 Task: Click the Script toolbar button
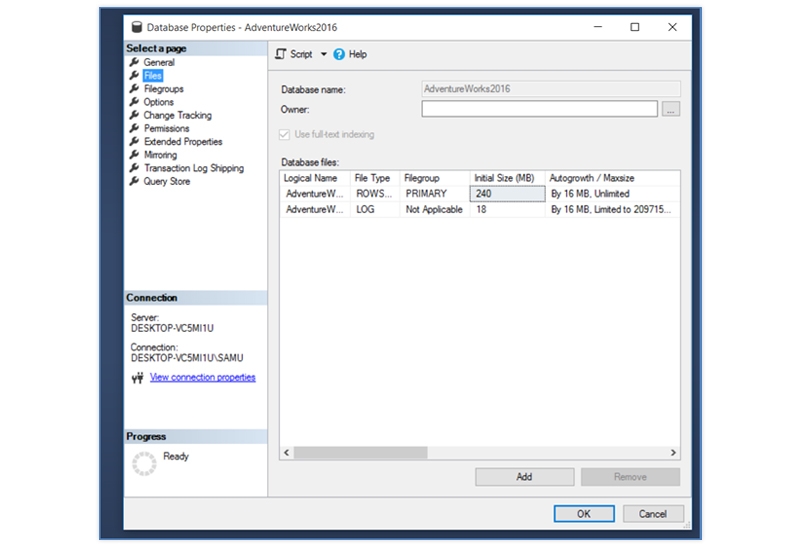point(294,54)
